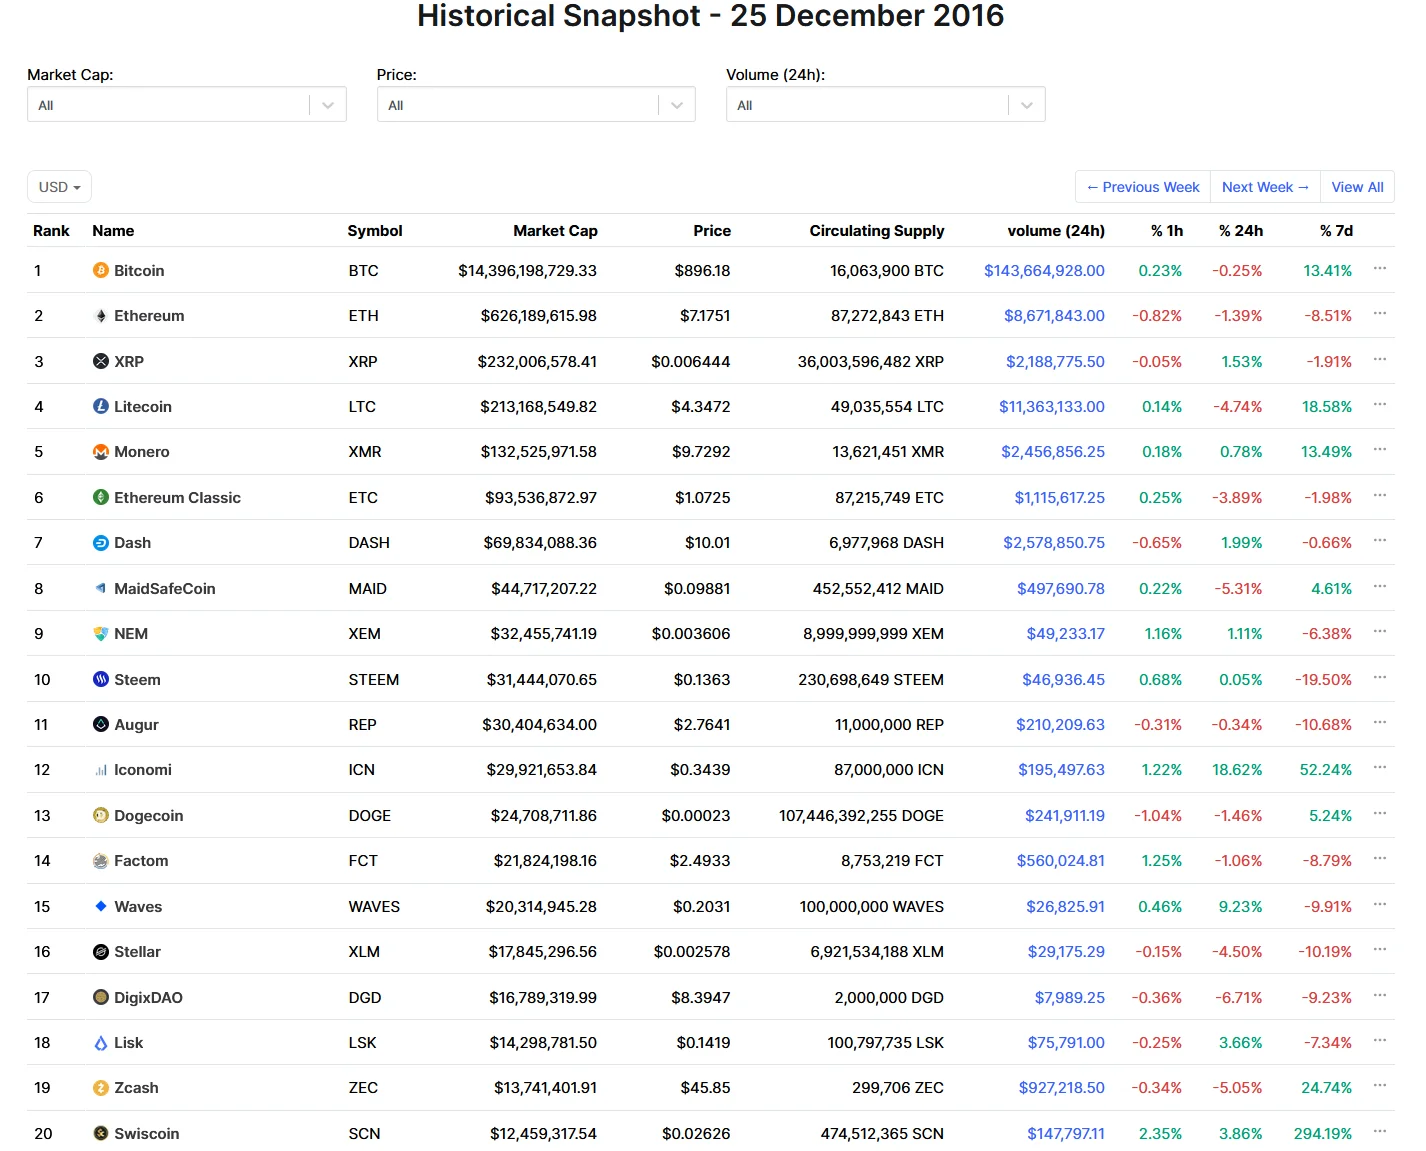
Task: Click the Monero logo icon
Action: [x=101, y=452]
